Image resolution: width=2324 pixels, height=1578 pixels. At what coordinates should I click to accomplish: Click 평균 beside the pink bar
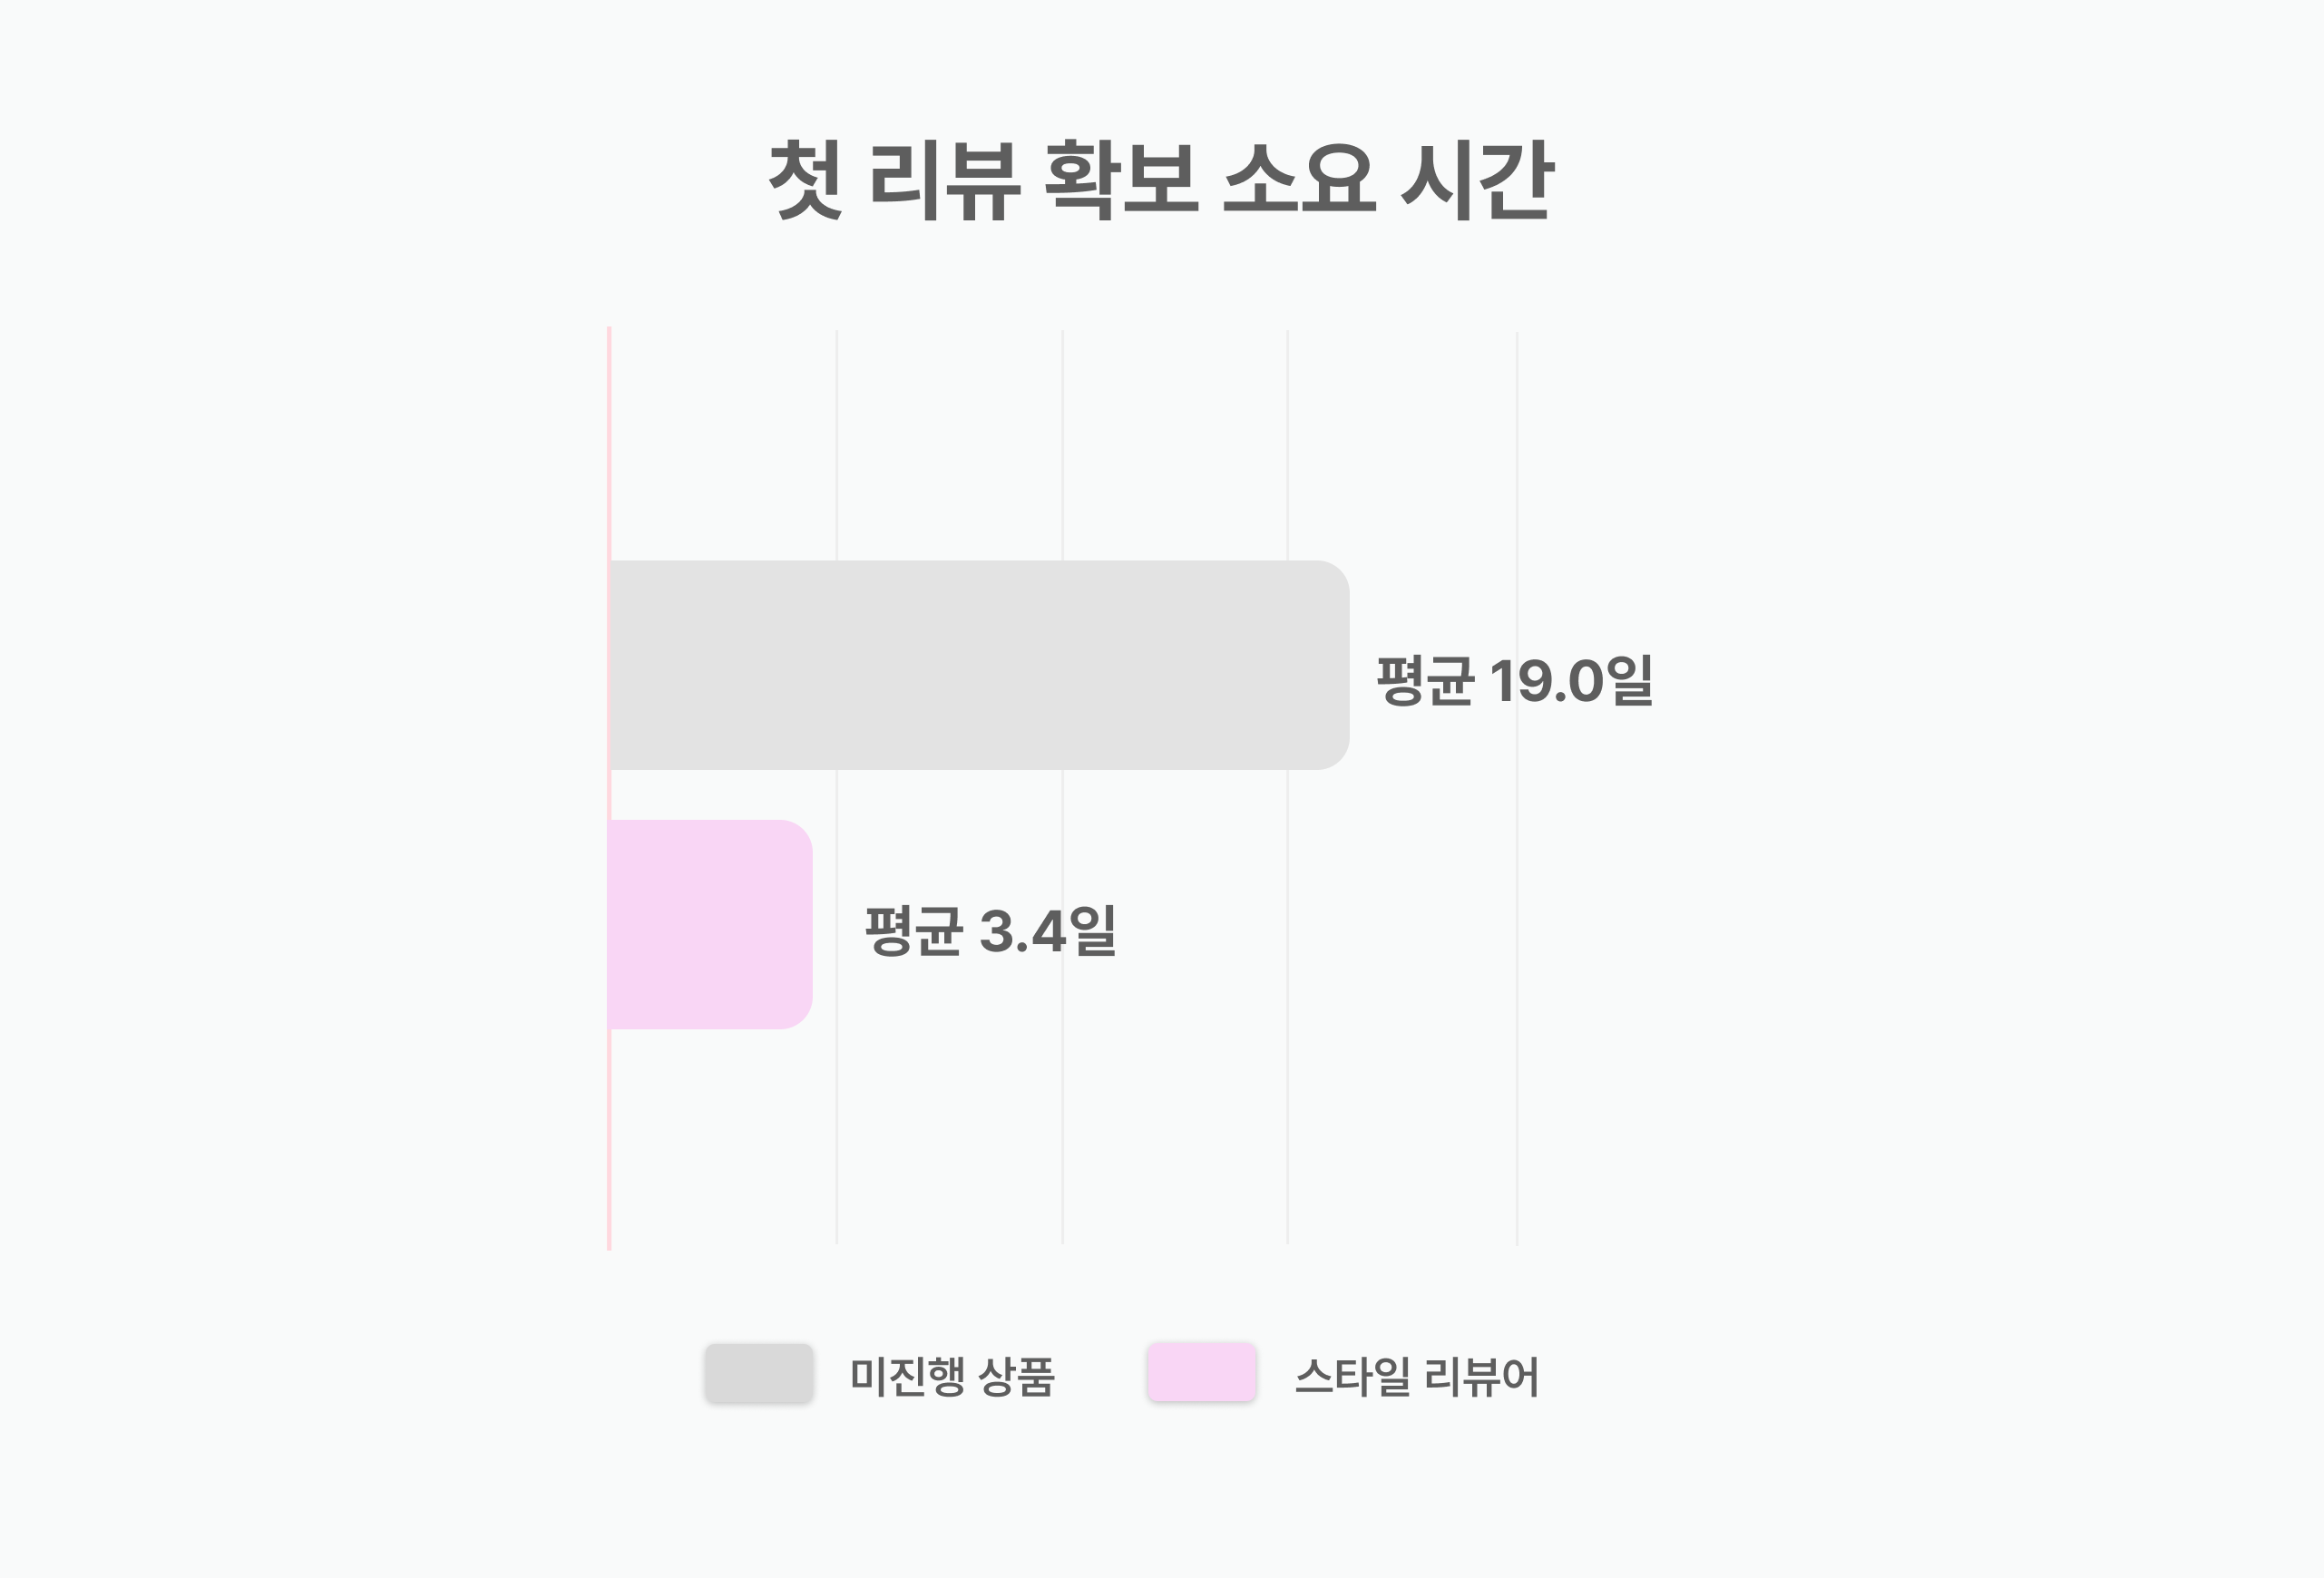(x=913, y=931)
